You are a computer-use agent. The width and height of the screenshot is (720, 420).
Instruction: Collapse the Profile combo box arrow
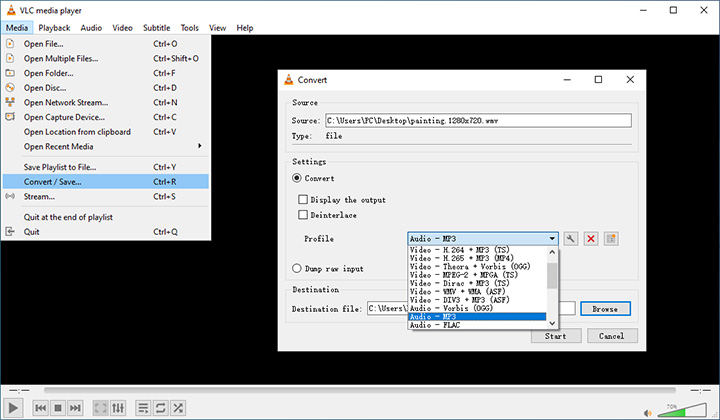click(552, 239)
